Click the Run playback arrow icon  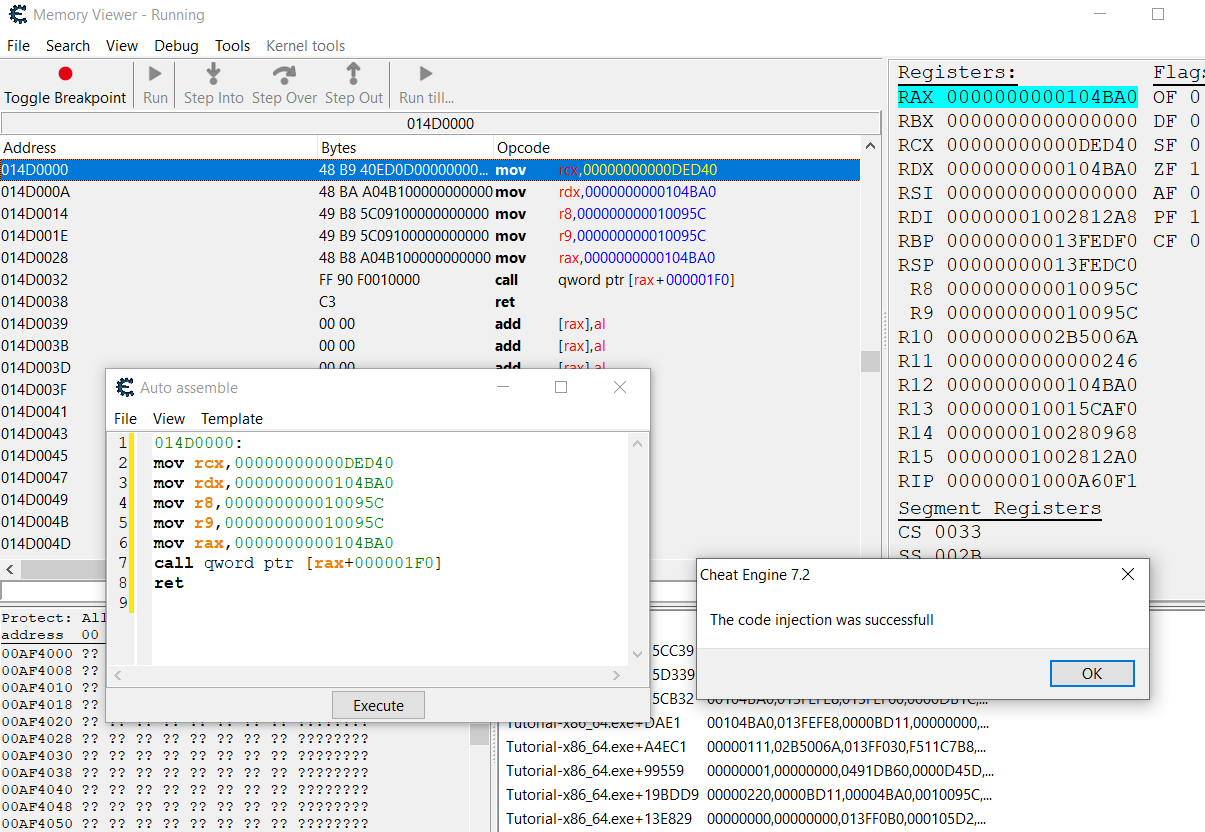pyautogui.click(x=154, y=72)
